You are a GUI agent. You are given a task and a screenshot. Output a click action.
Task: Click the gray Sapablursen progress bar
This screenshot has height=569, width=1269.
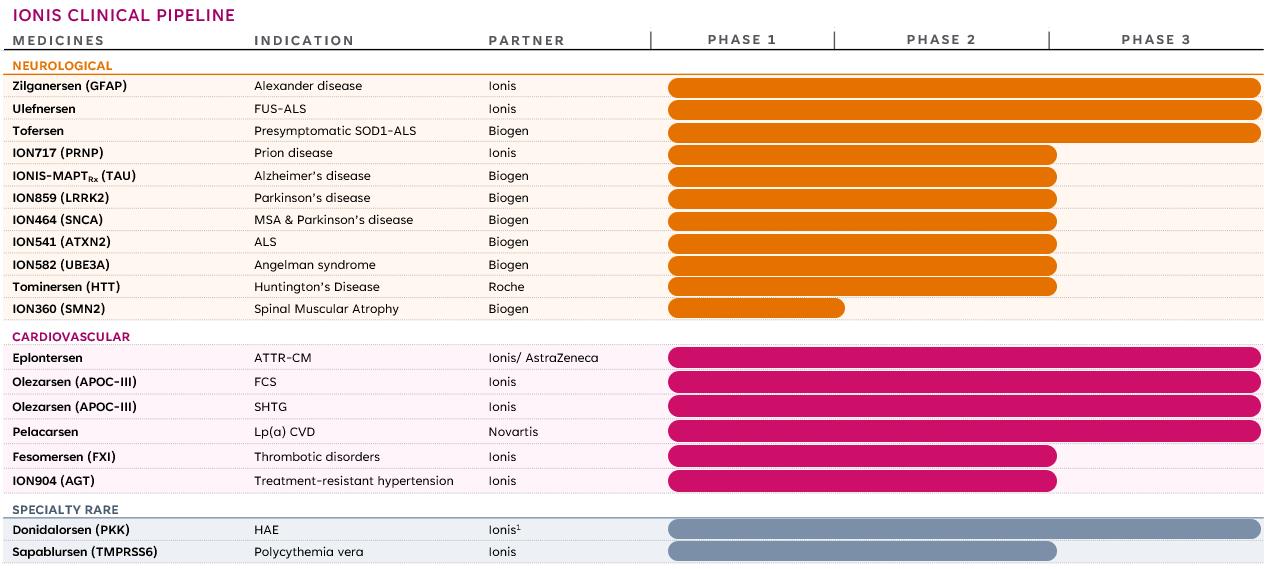pos(862,551)
